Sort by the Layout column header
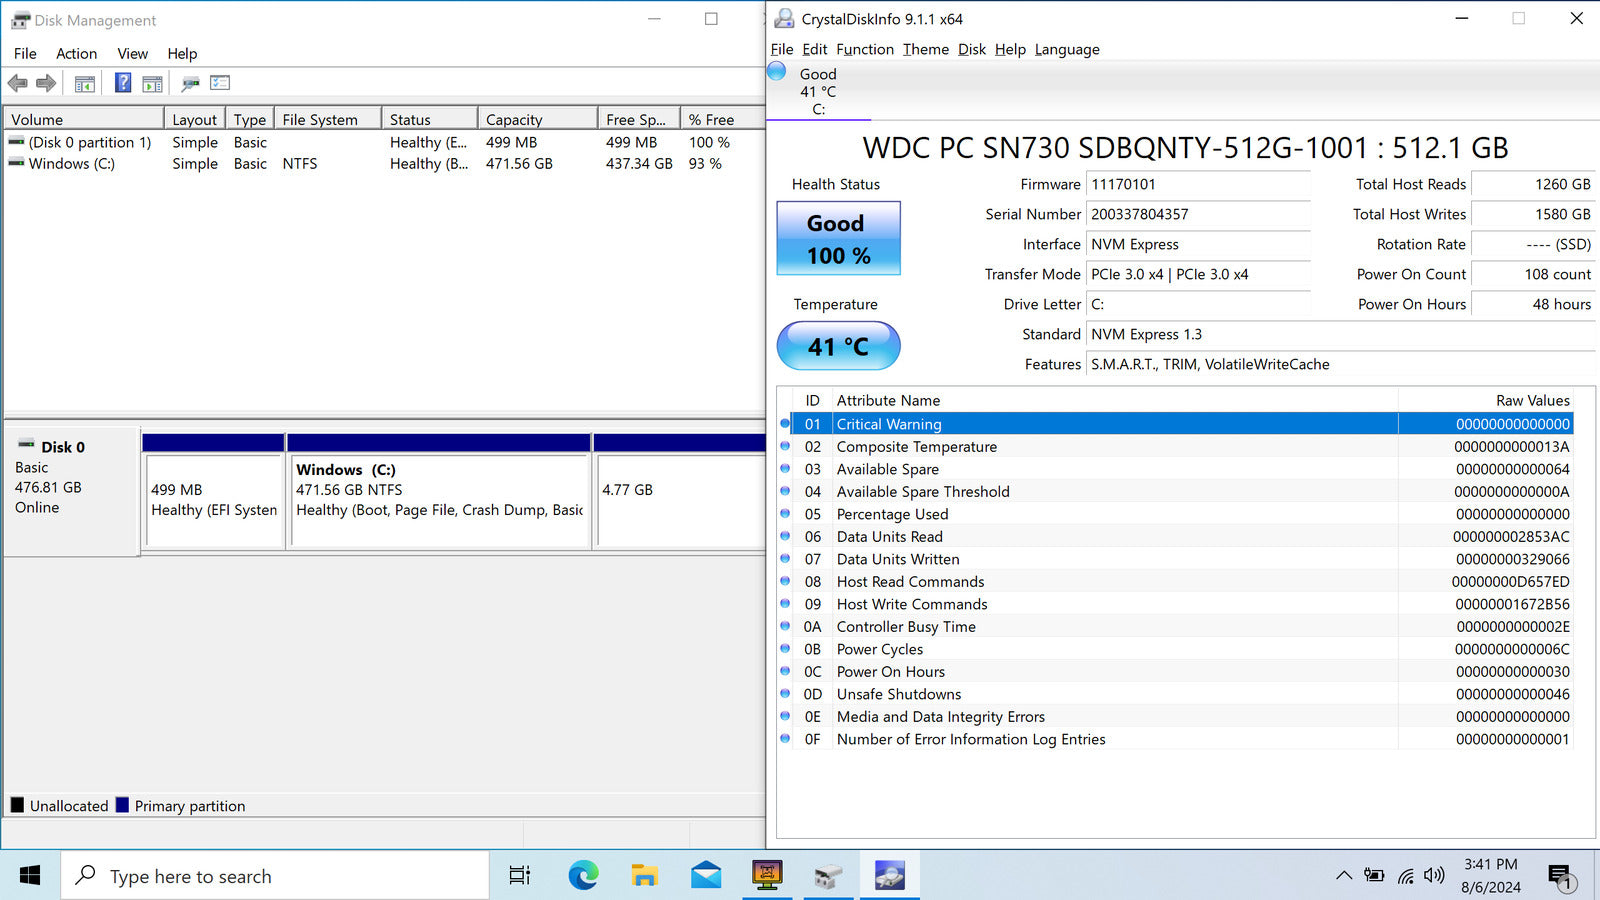 (x=194, y=119)
